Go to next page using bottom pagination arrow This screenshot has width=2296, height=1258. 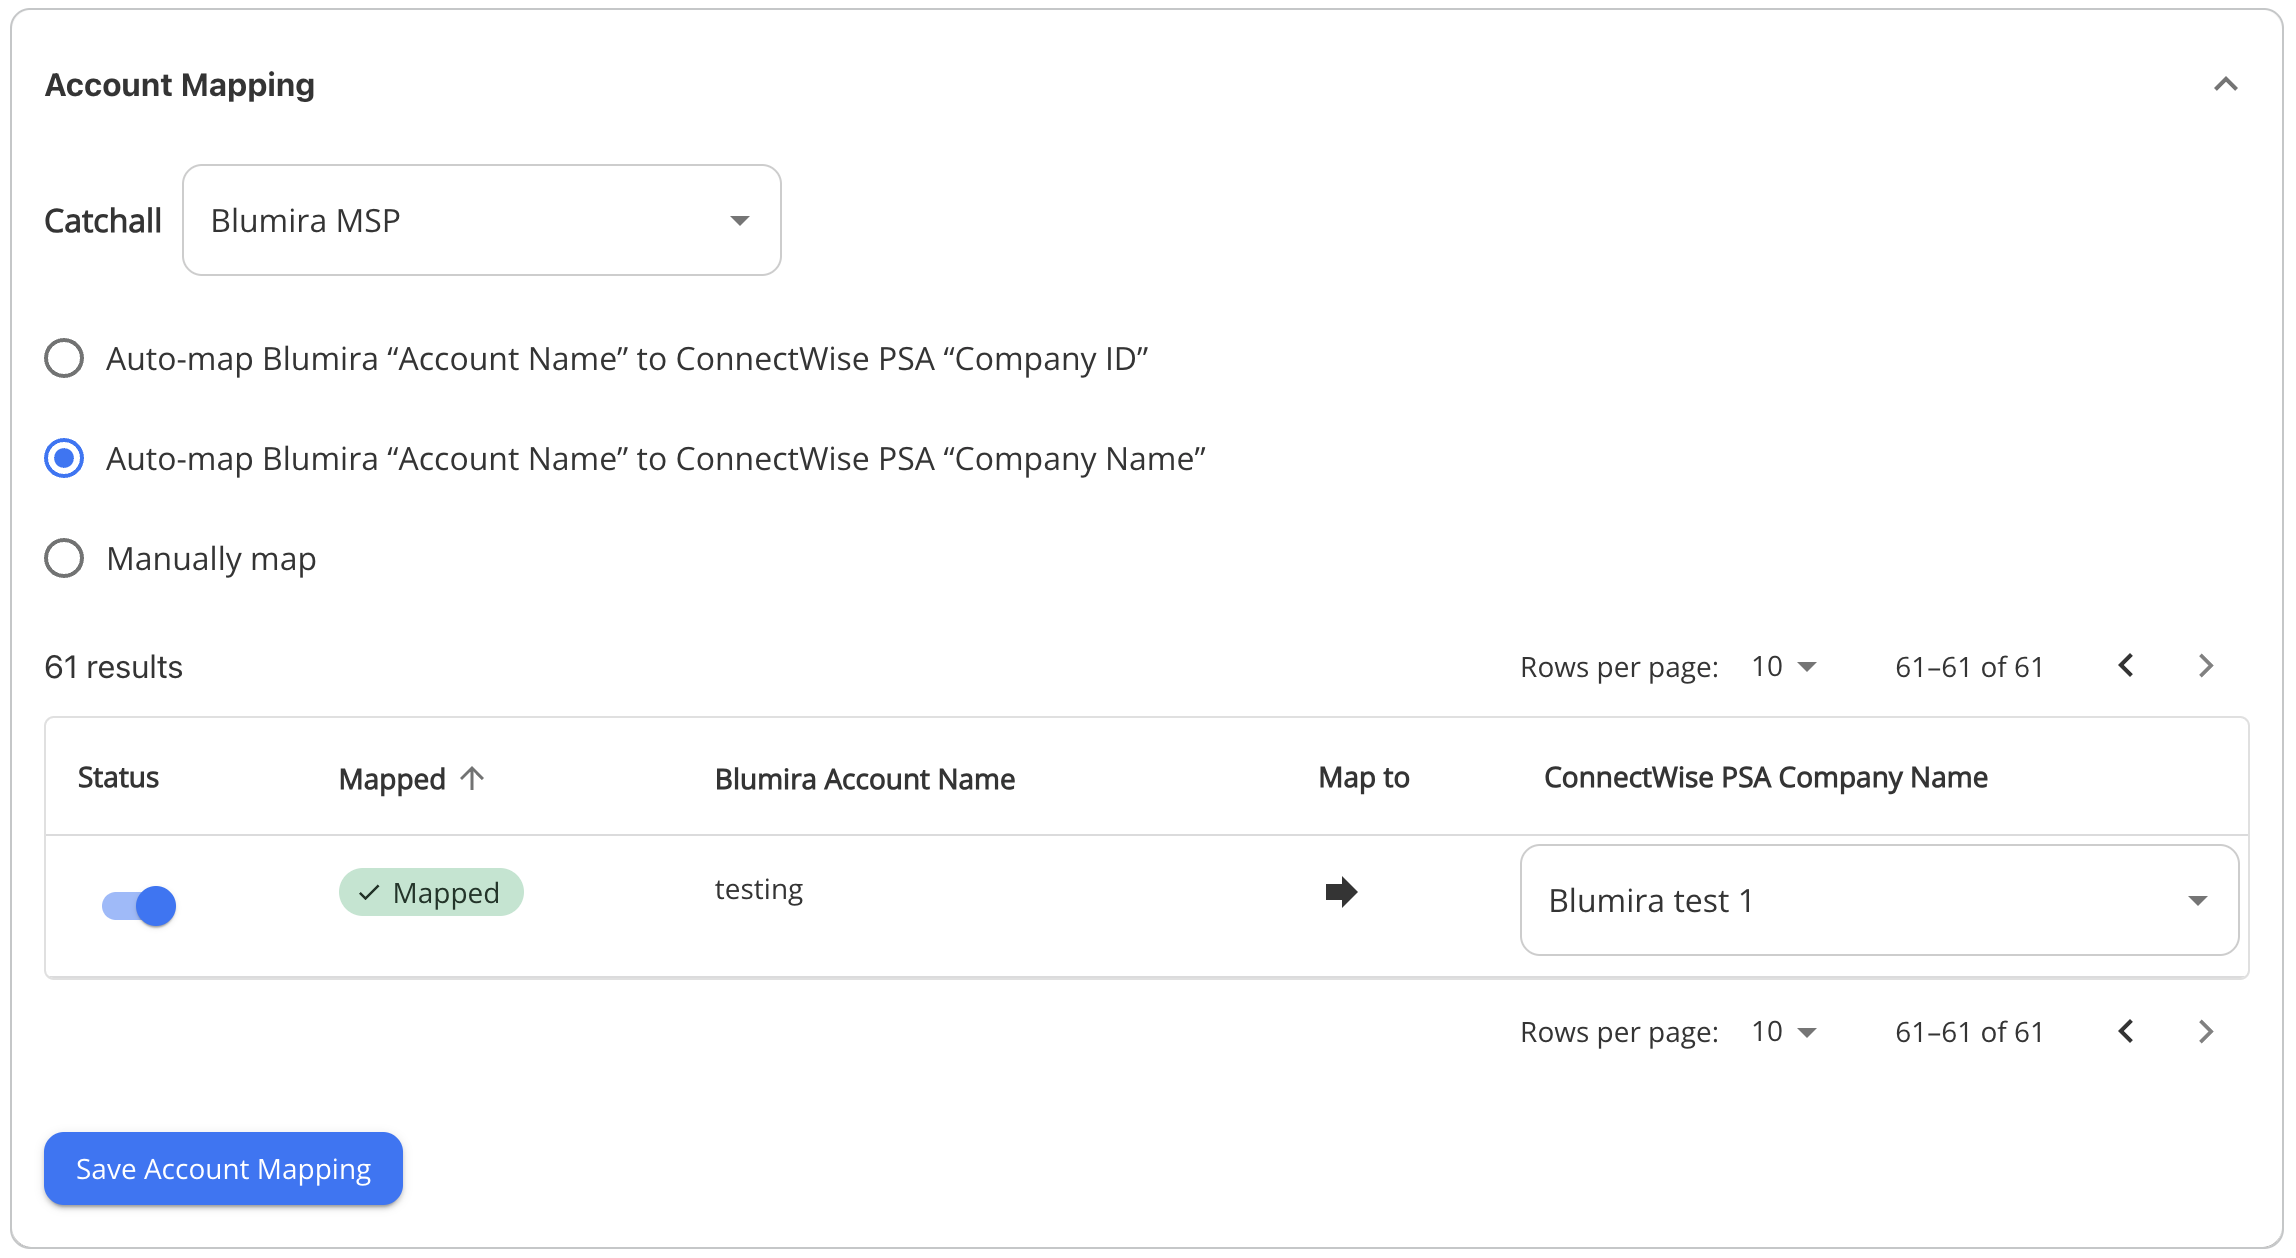(2206, 1031)
